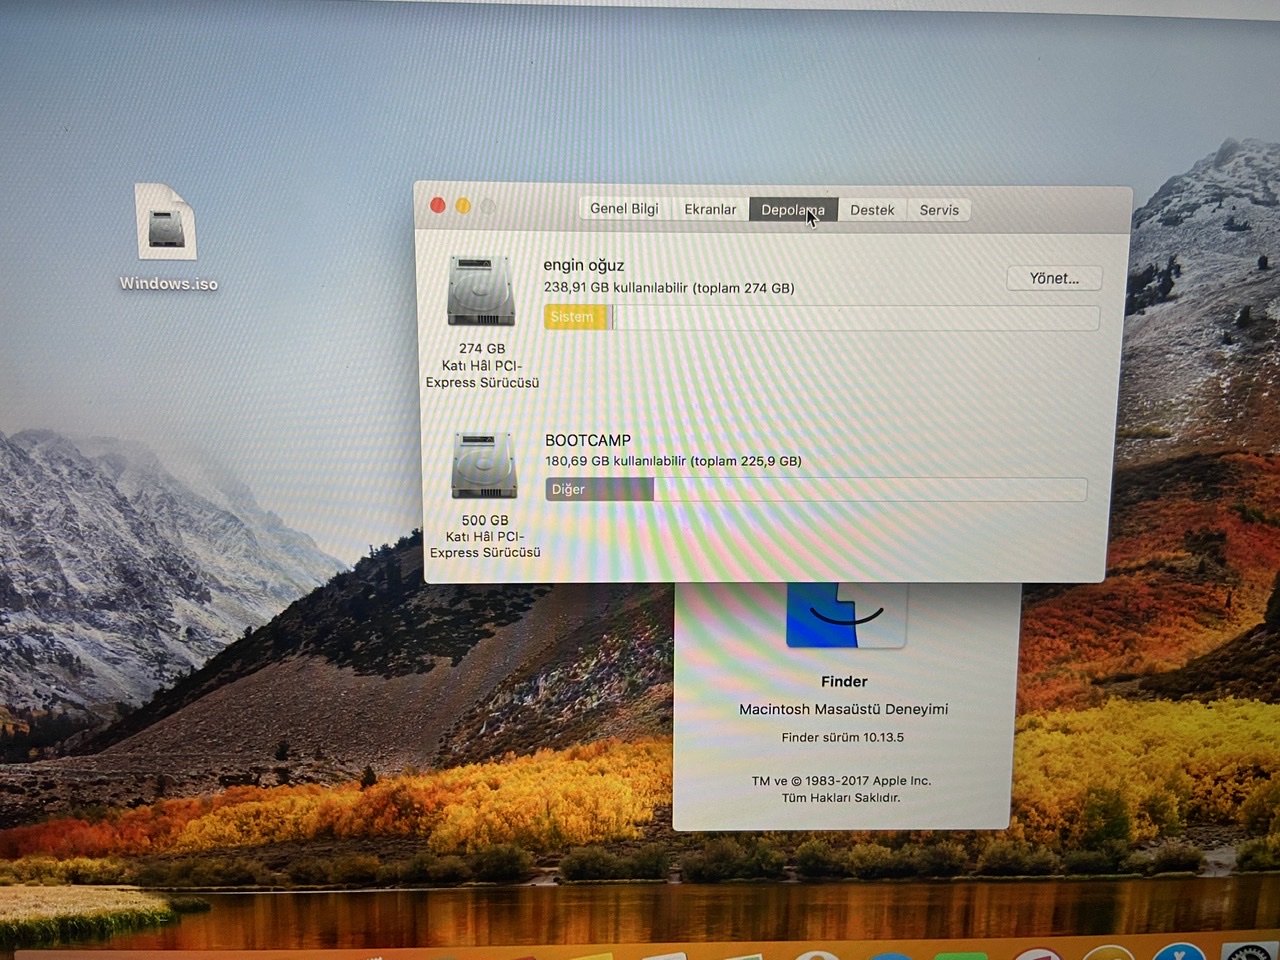This screenshot has width=1280, height=960.
Task: Click the yellow Sistem segment in the storage bar
Action: tap(576, 317)
